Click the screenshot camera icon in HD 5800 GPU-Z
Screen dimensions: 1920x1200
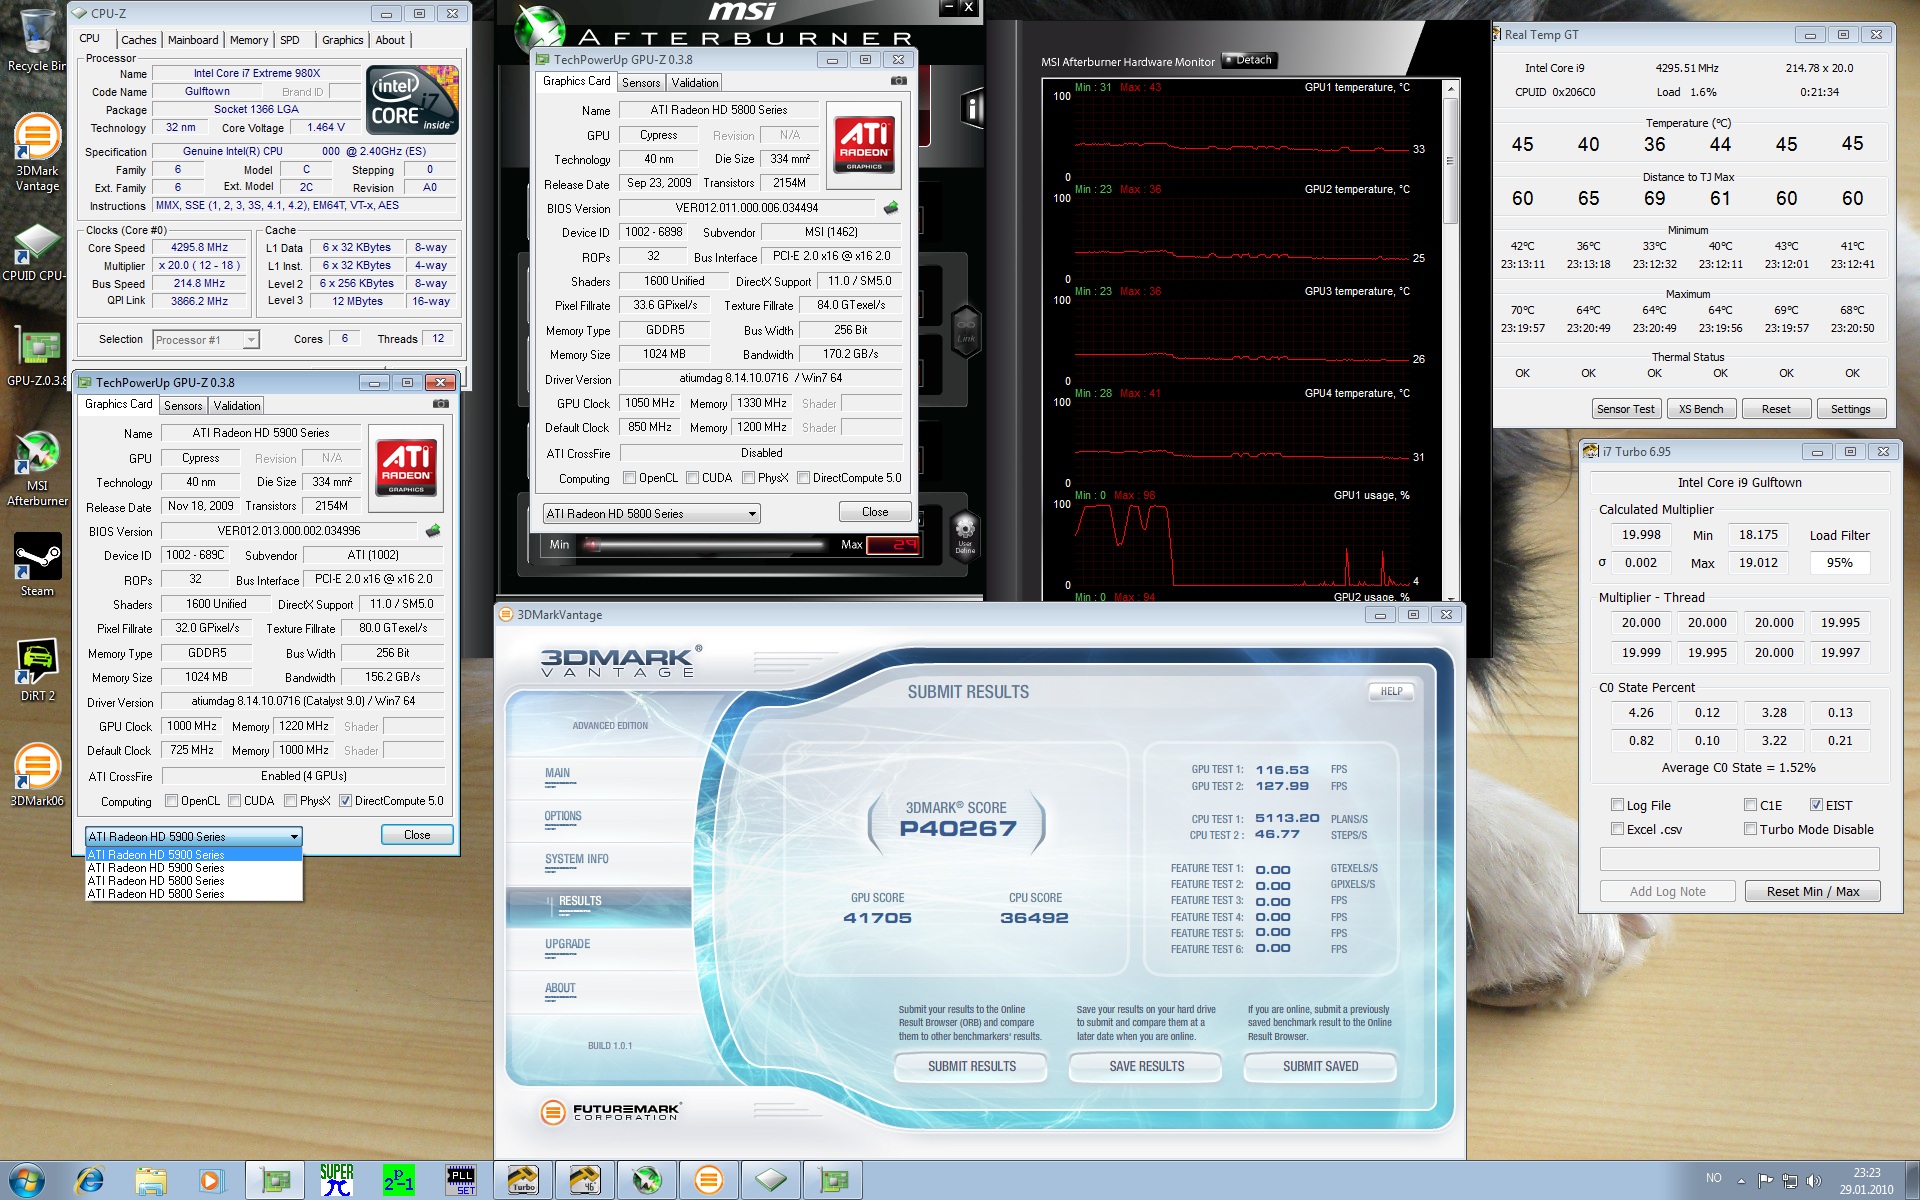[899, 81]
